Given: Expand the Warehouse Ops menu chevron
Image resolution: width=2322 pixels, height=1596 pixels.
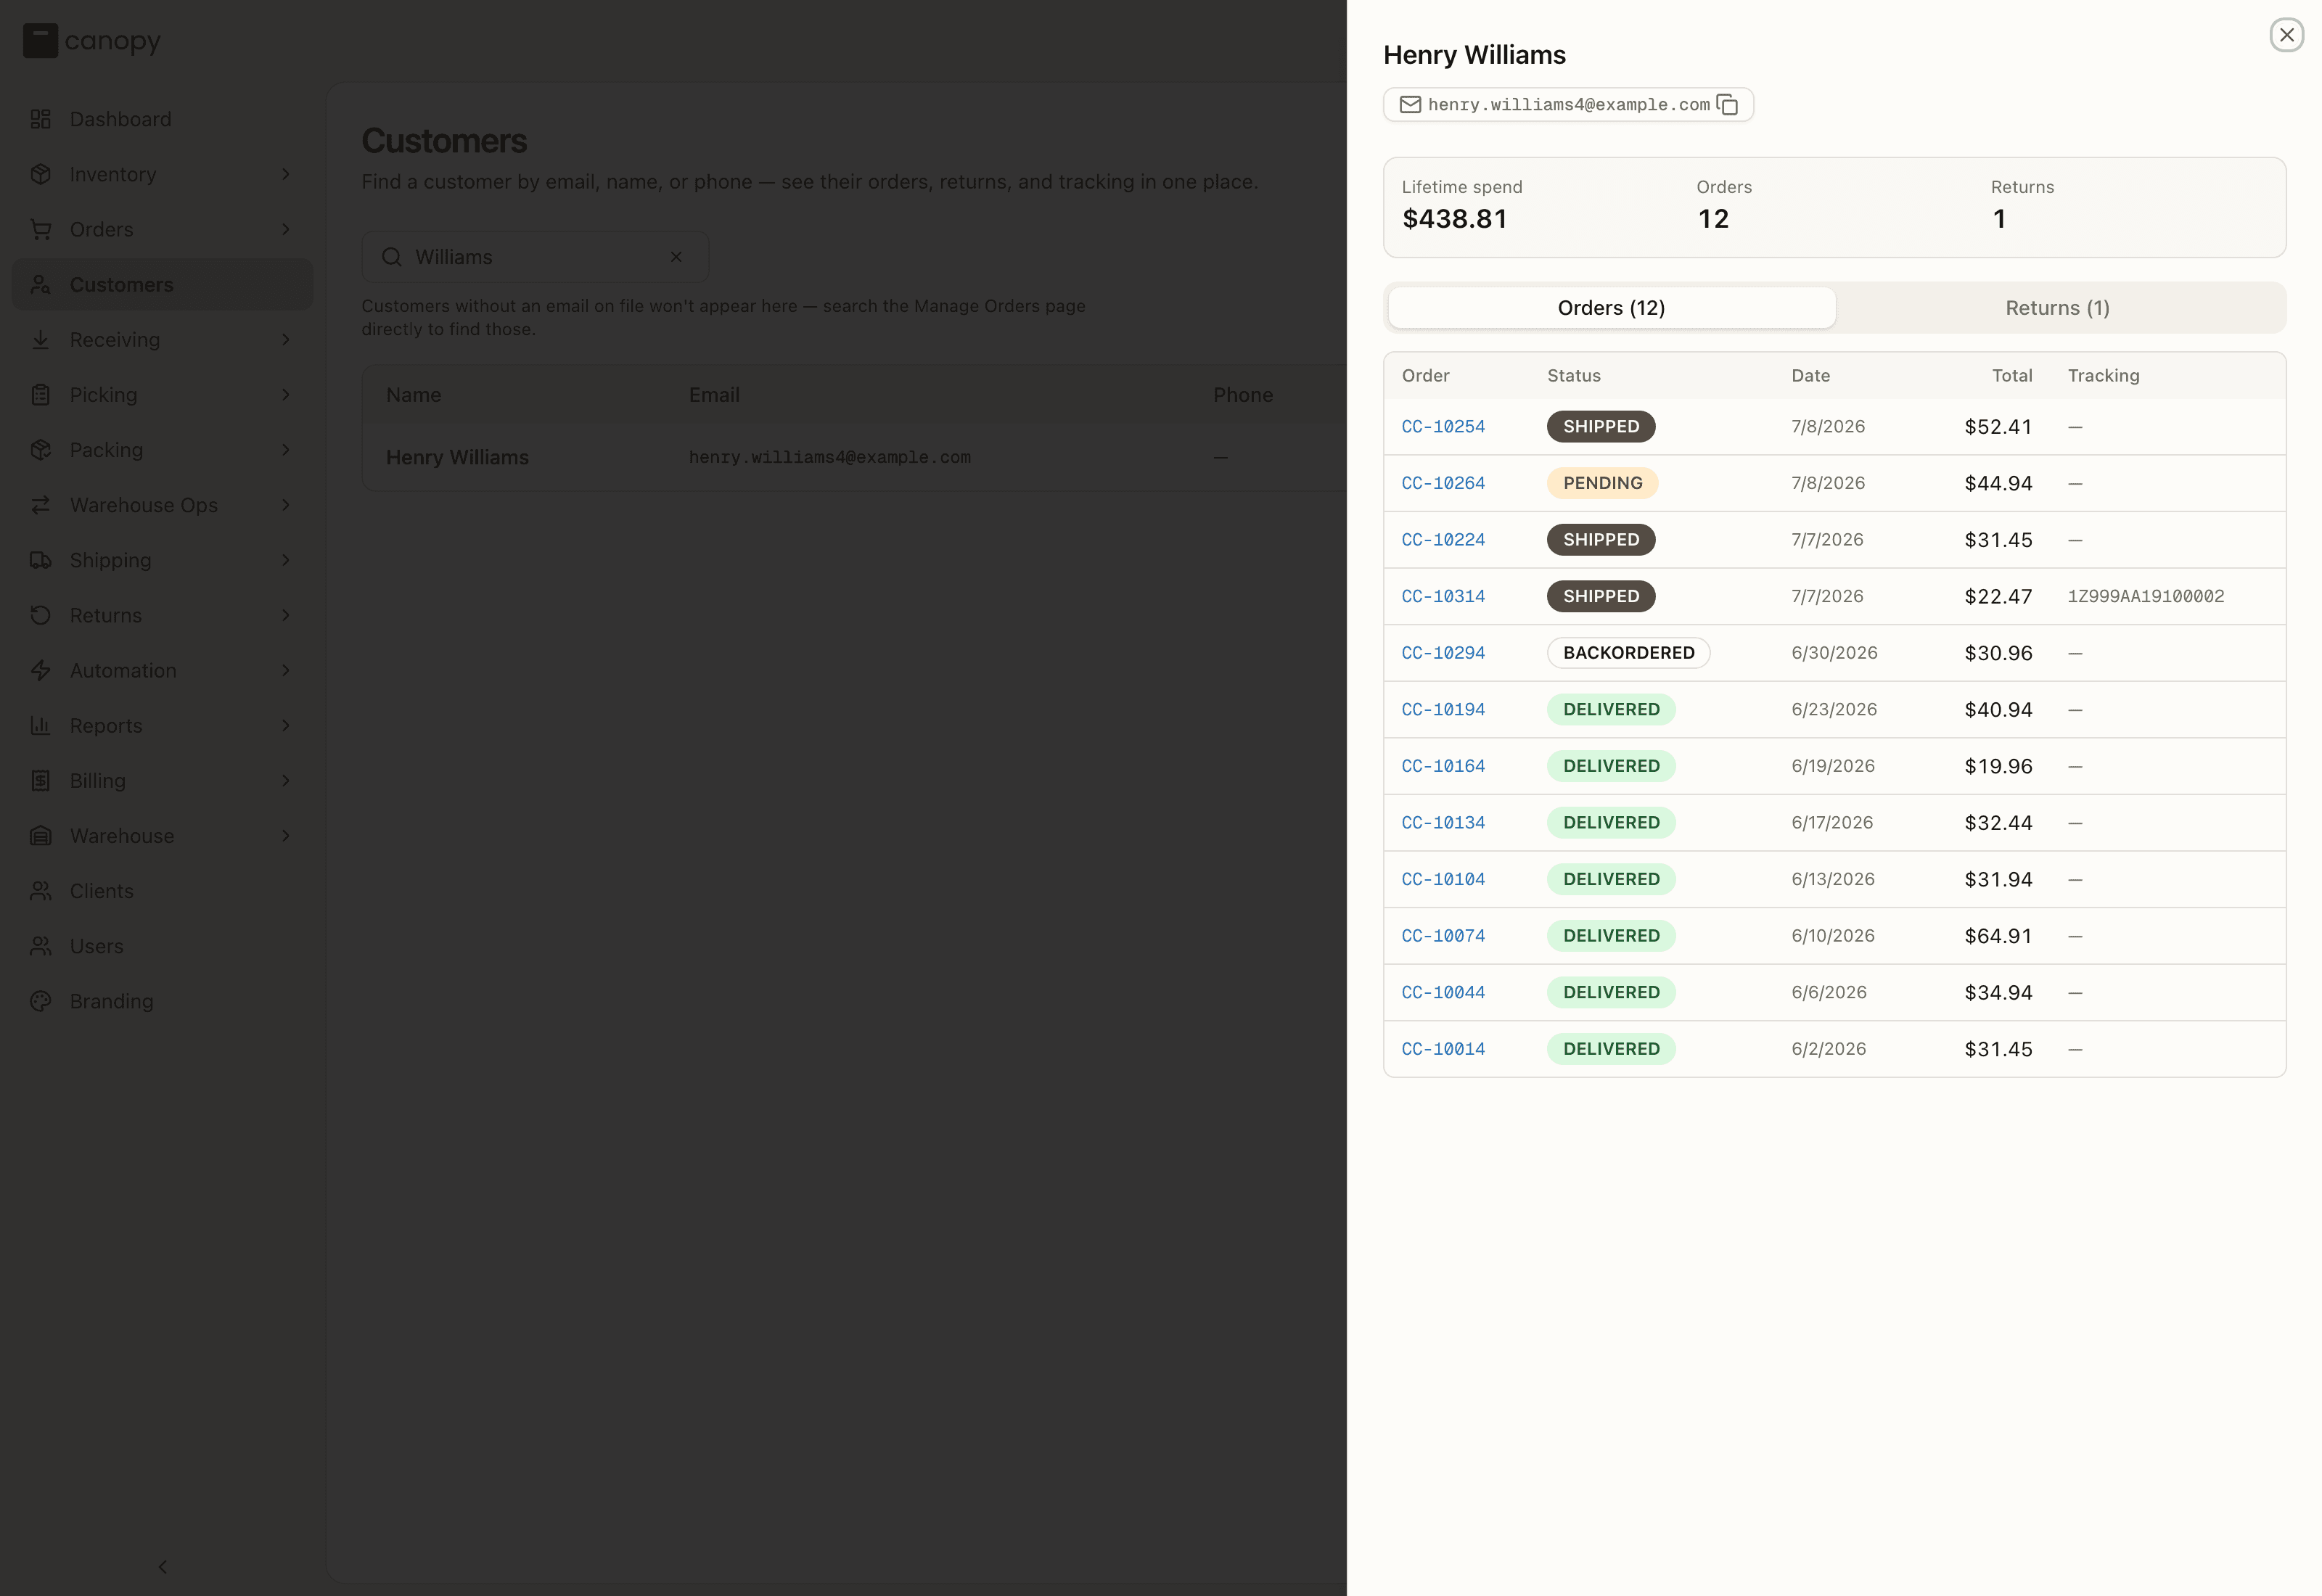Looking at the screenshot, I should click(286, 505).
